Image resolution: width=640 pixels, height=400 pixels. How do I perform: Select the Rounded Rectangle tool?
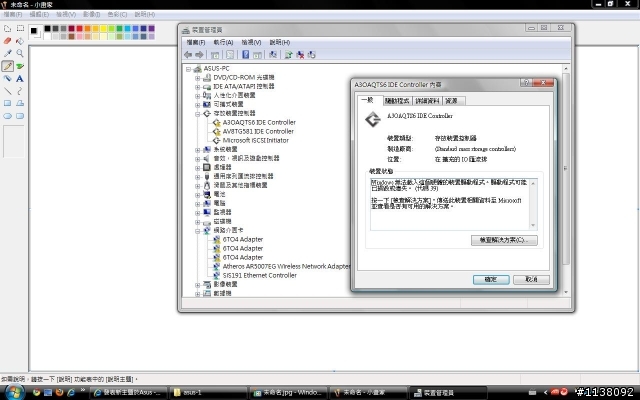click(20, 116)
